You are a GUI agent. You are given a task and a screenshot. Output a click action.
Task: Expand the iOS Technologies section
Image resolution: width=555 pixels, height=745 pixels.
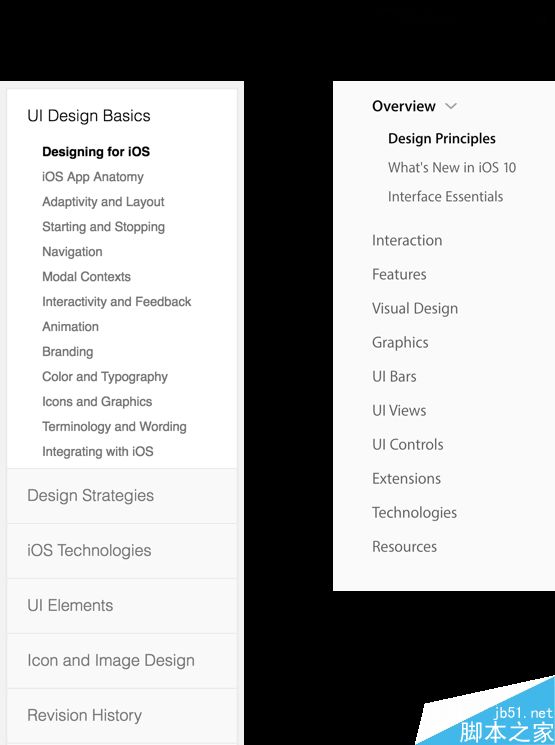coord(122,551)
